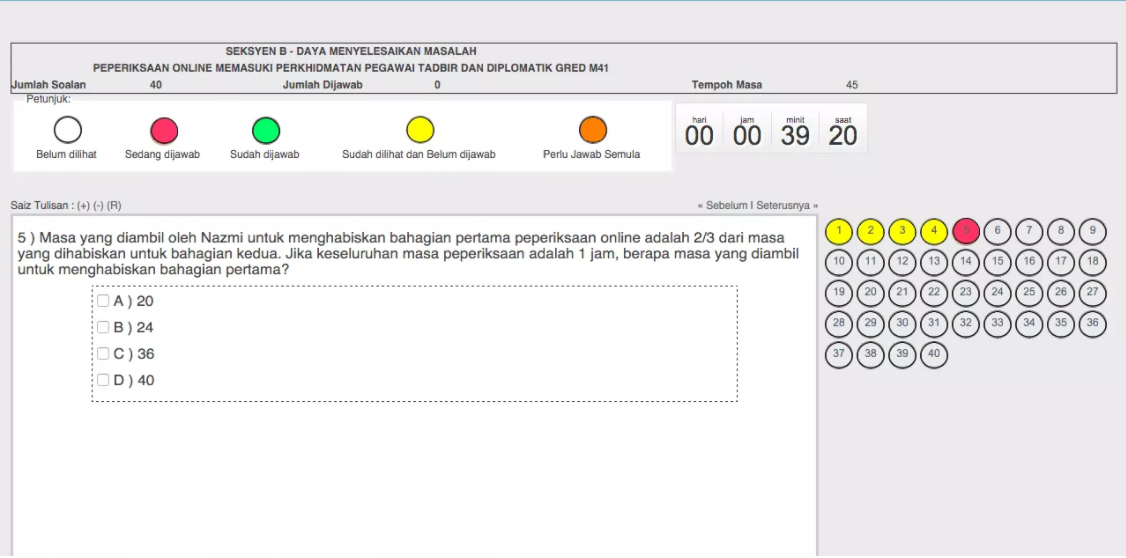1126x558 pixels.
Task: Click the green Sudah dijawab legend circle
Action: tap(266, 131)
